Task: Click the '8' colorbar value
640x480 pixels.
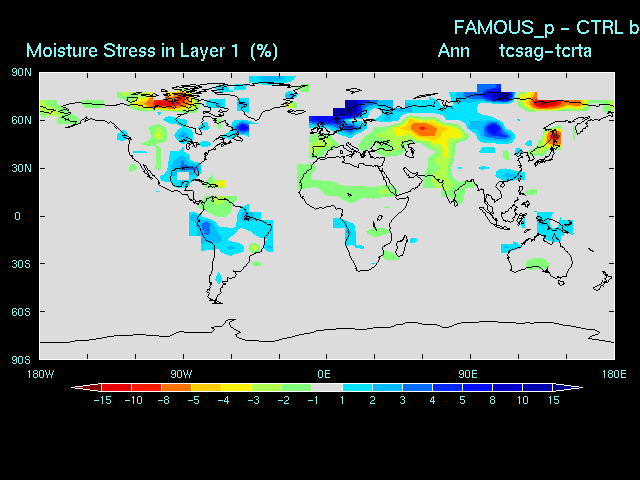Action: click(x=493, y=400)
